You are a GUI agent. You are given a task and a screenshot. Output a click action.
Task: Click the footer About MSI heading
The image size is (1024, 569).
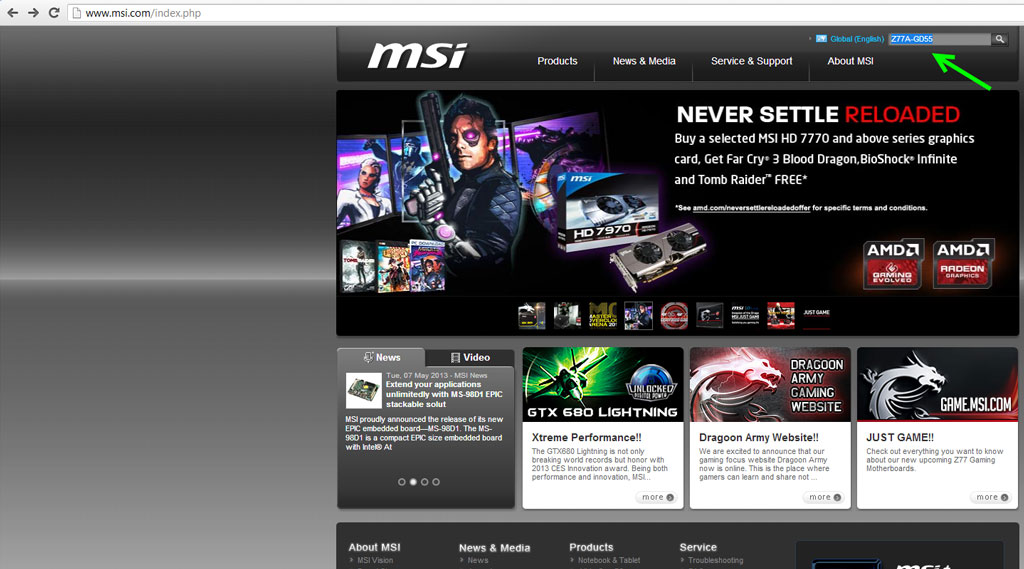pos(374,547)
